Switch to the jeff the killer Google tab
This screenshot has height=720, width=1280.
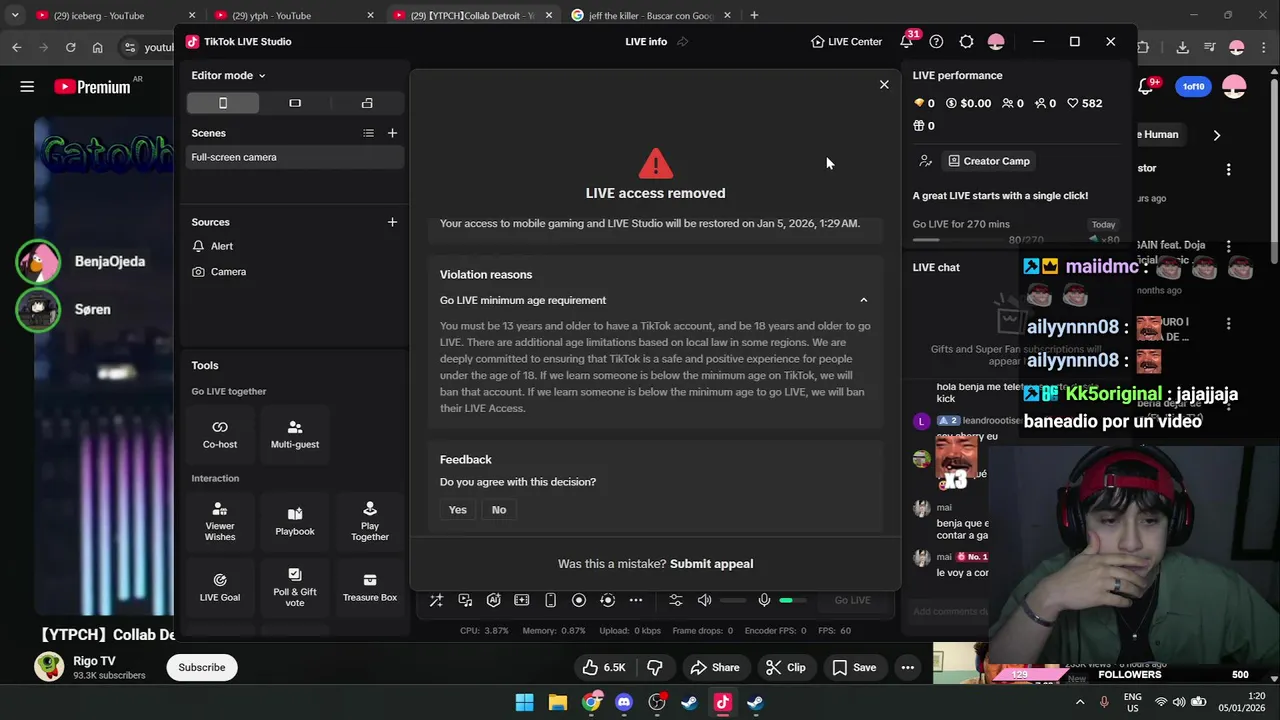coord(651,16)
